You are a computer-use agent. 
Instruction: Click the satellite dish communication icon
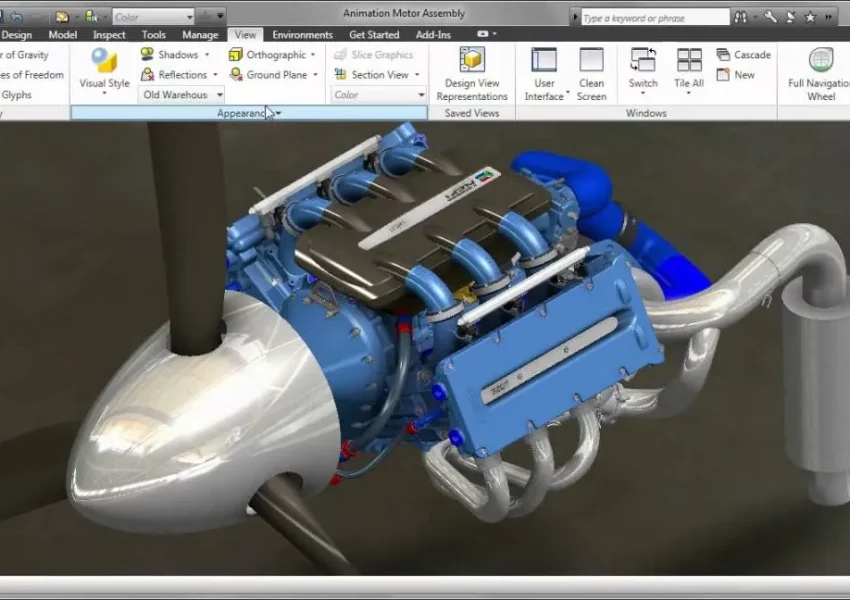790,17
